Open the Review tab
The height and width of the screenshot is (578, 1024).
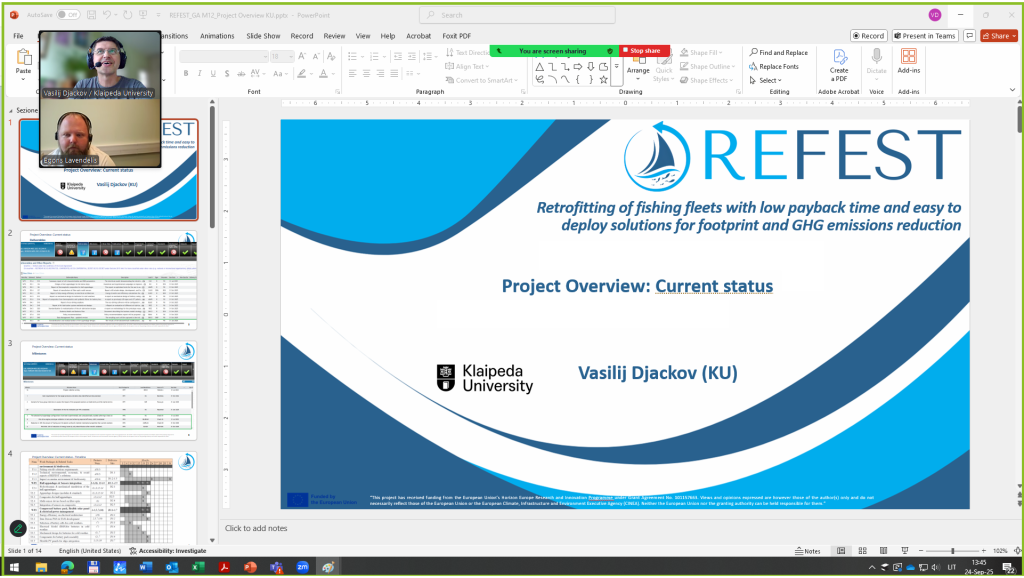(334, 36)
